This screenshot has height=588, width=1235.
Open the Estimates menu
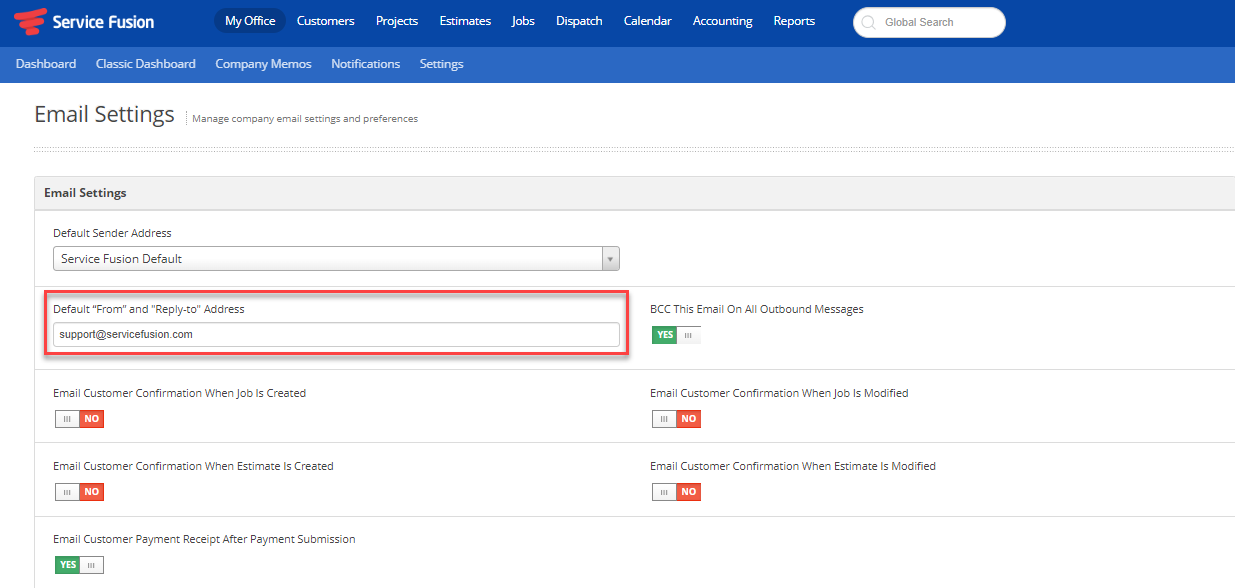coord(465,21)
